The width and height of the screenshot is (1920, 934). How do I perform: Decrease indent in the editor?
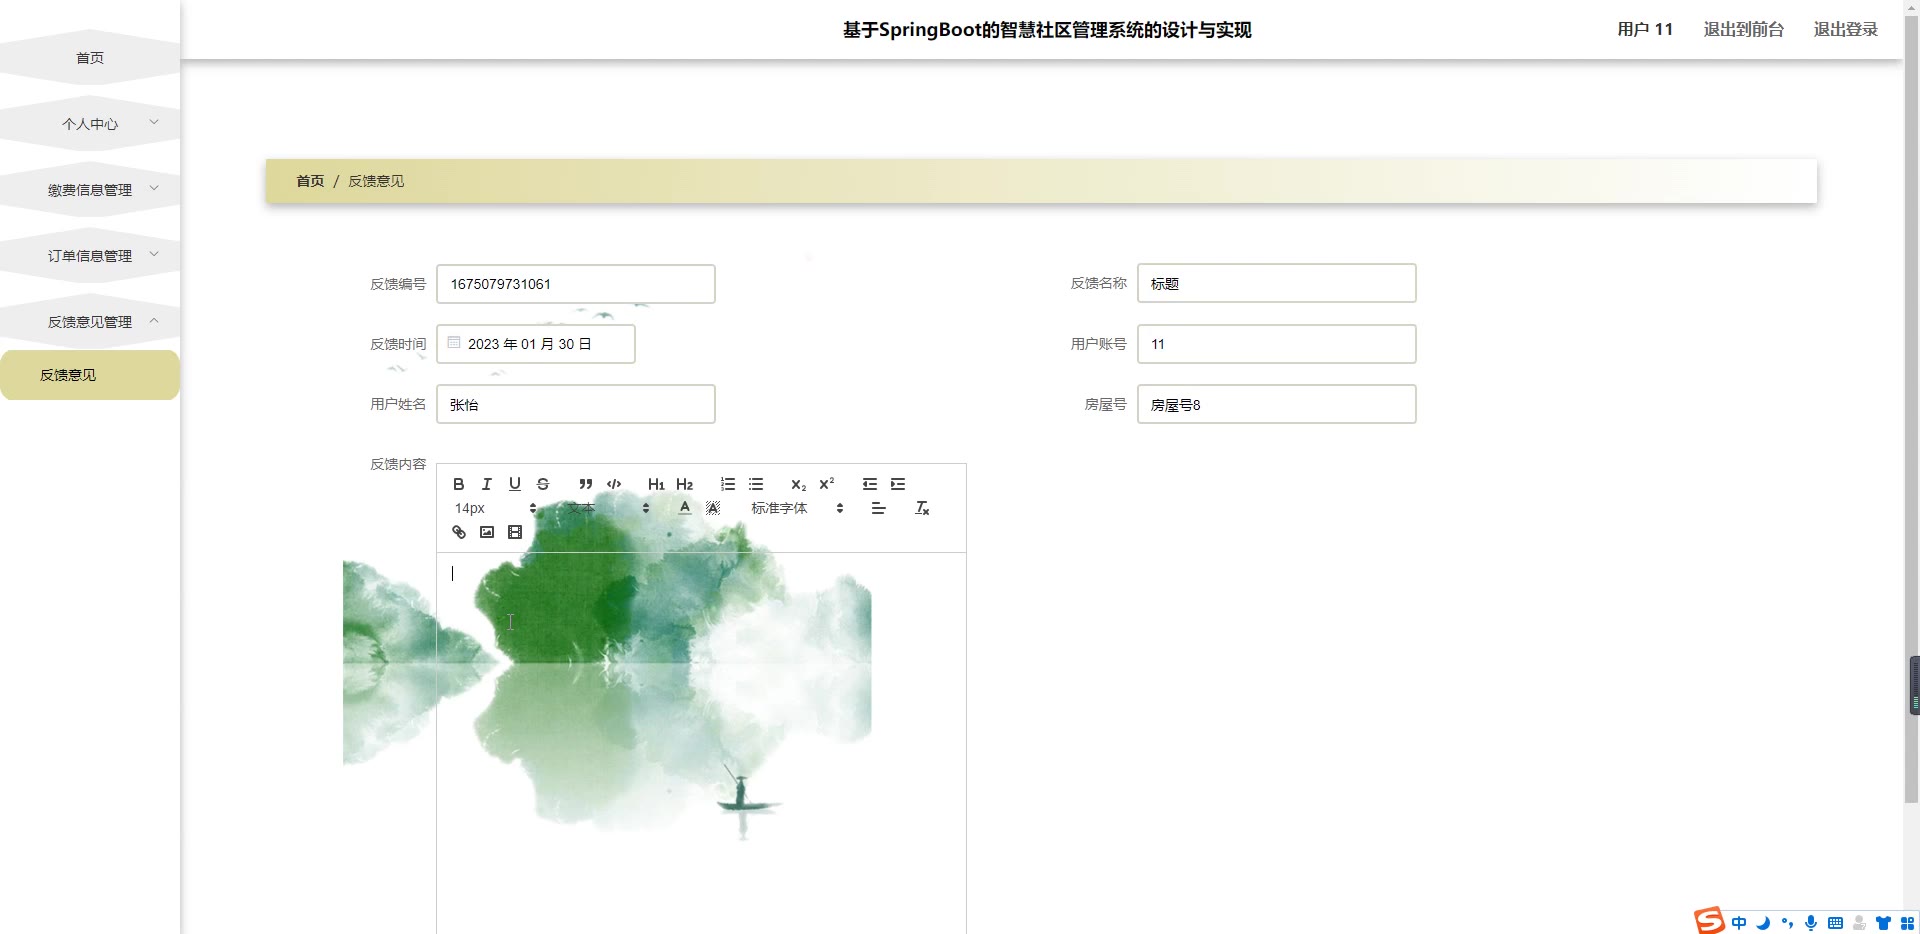click(x=870, y=484)
